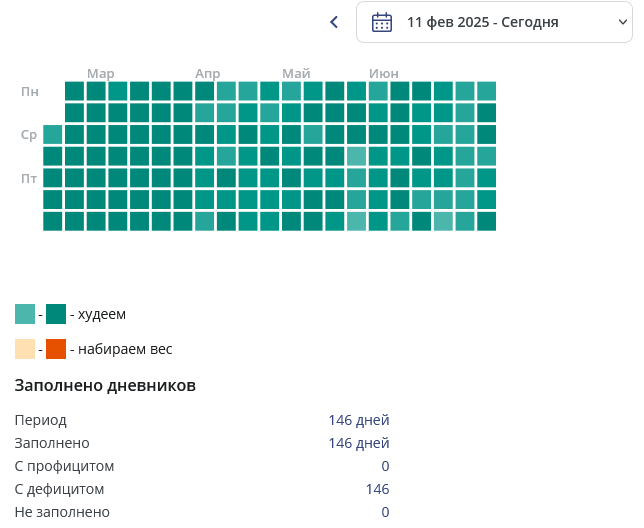The image size is (644, 528).
Task: Select the last Sunday cell in bottom row
Action: (x=486, y=221)
